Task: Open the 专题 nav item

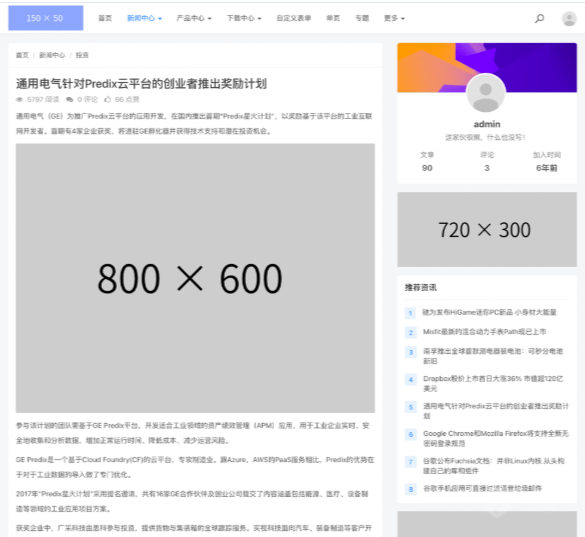Action: point(362,18)
